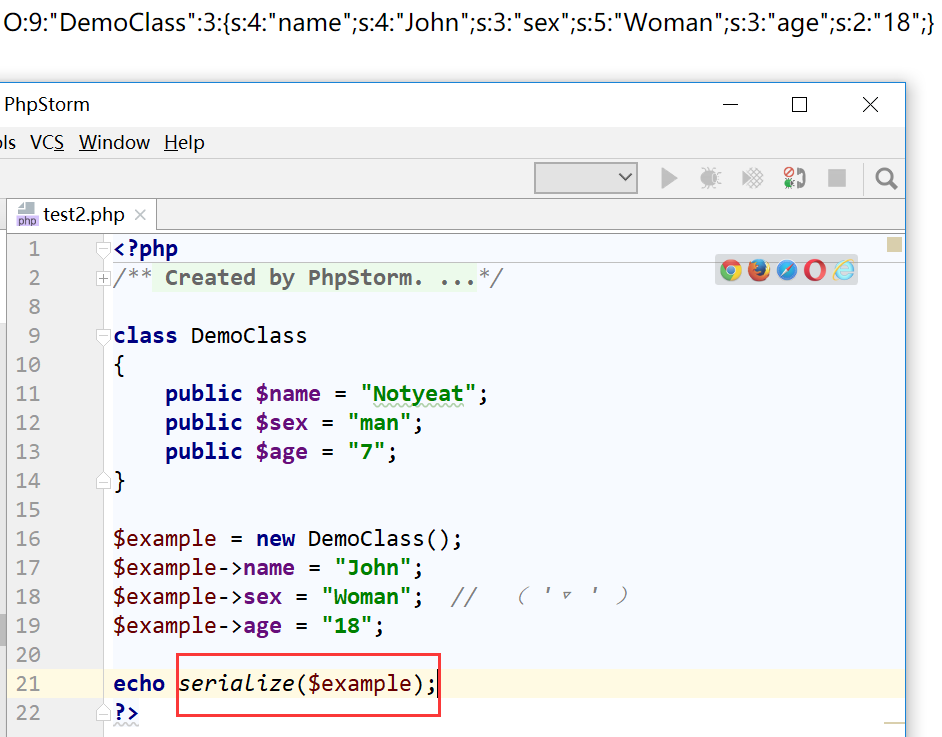
Task: Open page in Opera browser icon
Action: point(815,271)
